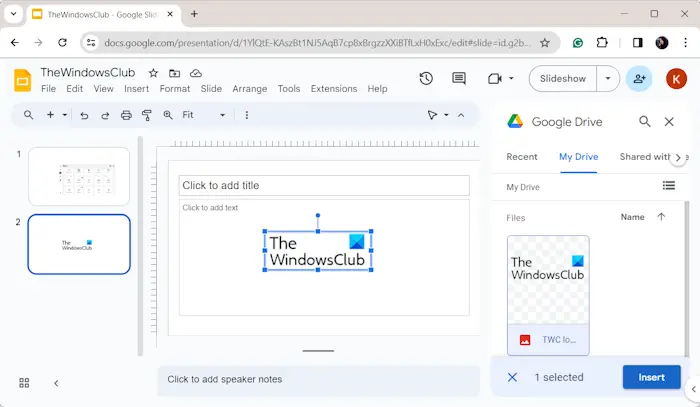700x407 pixels.
Task: Click the Zoom magnifier tool
Action: 168,115
